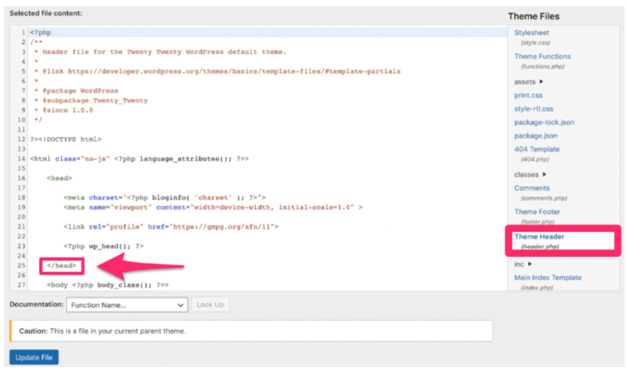
Task: Open print.css file
Action: coord(528,95)
